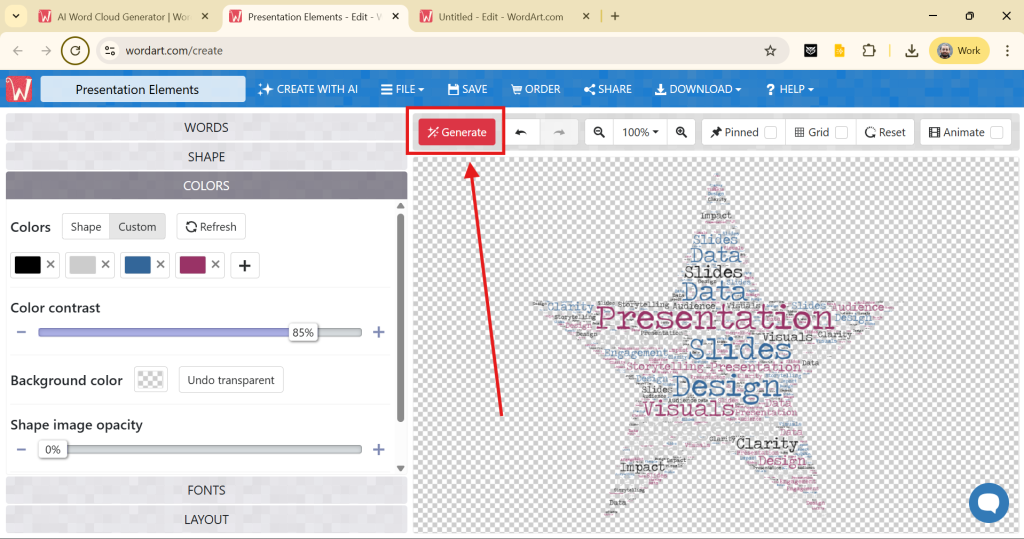Image resolution: width=1024 pixels, height=539 pixels.
Task: Enable the Pinned checkbox
Action: [x=771, y=132]
